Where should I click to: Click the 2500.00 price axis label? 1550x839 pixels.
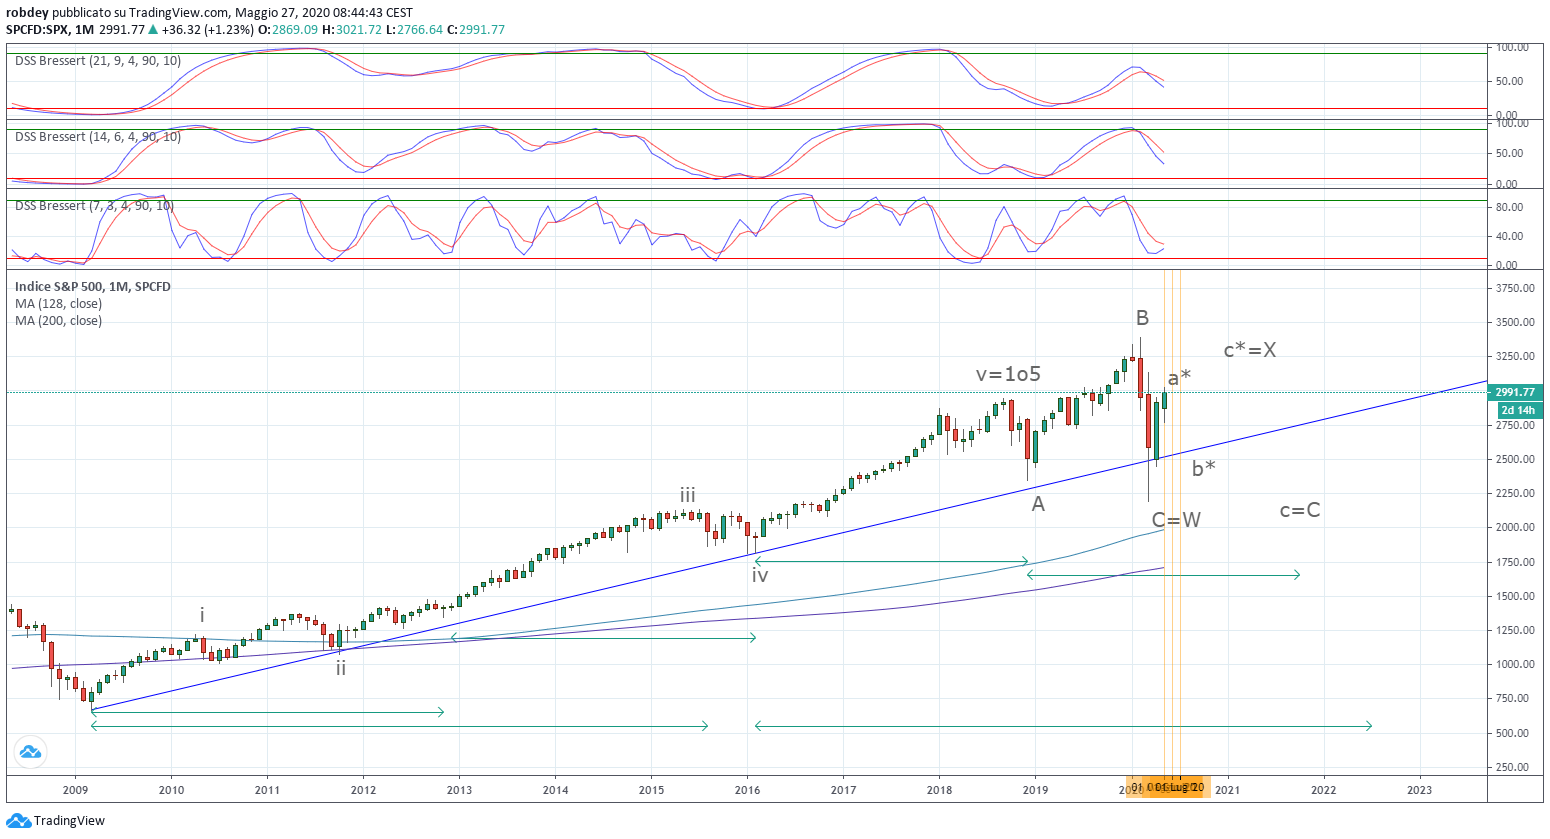point(1515,460)
